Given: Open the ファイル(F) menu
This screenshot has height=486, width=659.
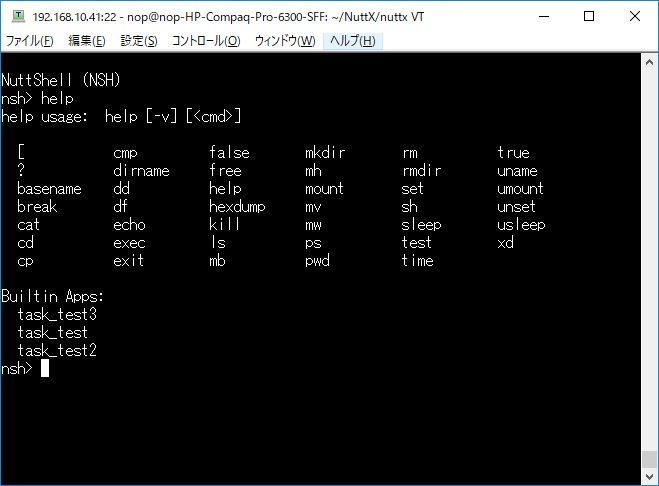Looking at the screenshot, I should click(29, 41).
